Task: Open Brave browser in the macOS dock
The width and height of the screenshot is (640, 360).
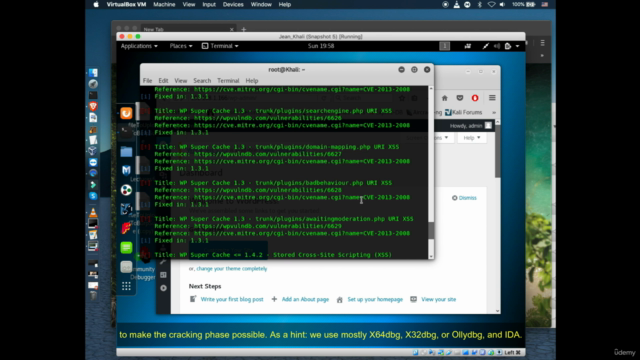Action: pyautogui.click(x=93, y=107)
